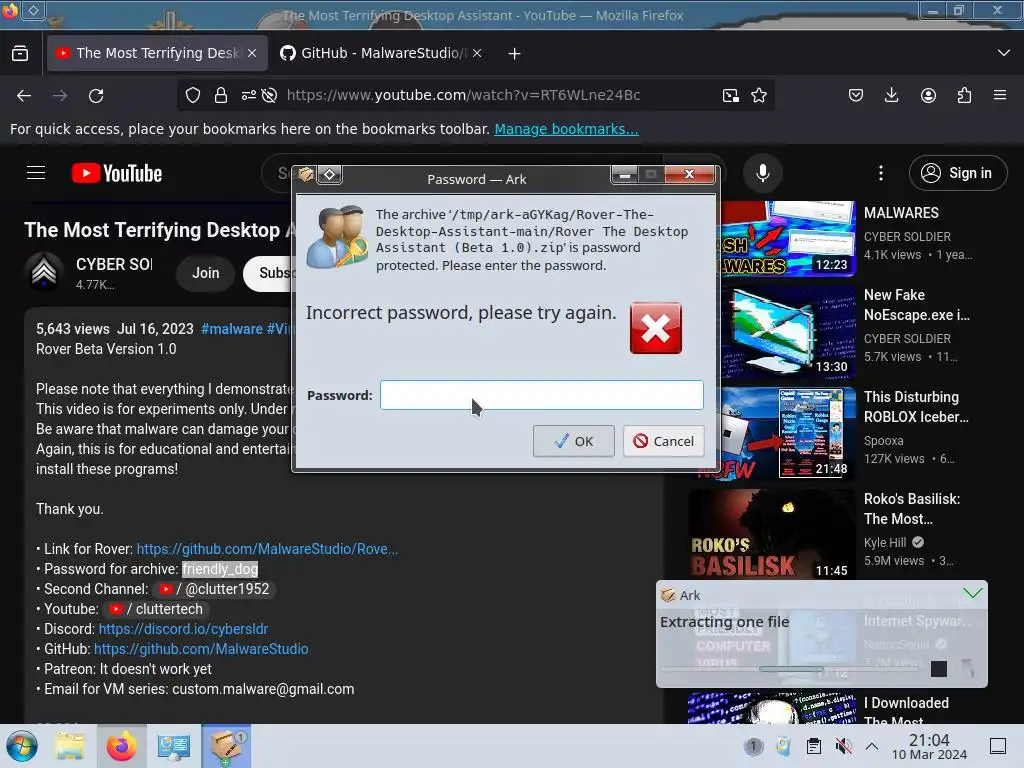This screenshot has width=1024, height=768.
Task: Open New Fake NoEscape.exe video thumbnail
Action: coord(788,332)
